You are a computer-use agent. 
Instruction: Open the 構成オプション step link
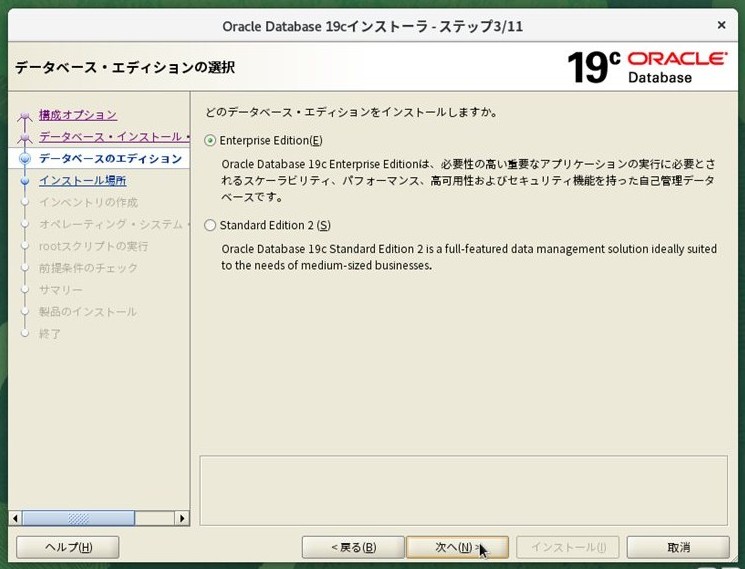click(x=78, y=114)
